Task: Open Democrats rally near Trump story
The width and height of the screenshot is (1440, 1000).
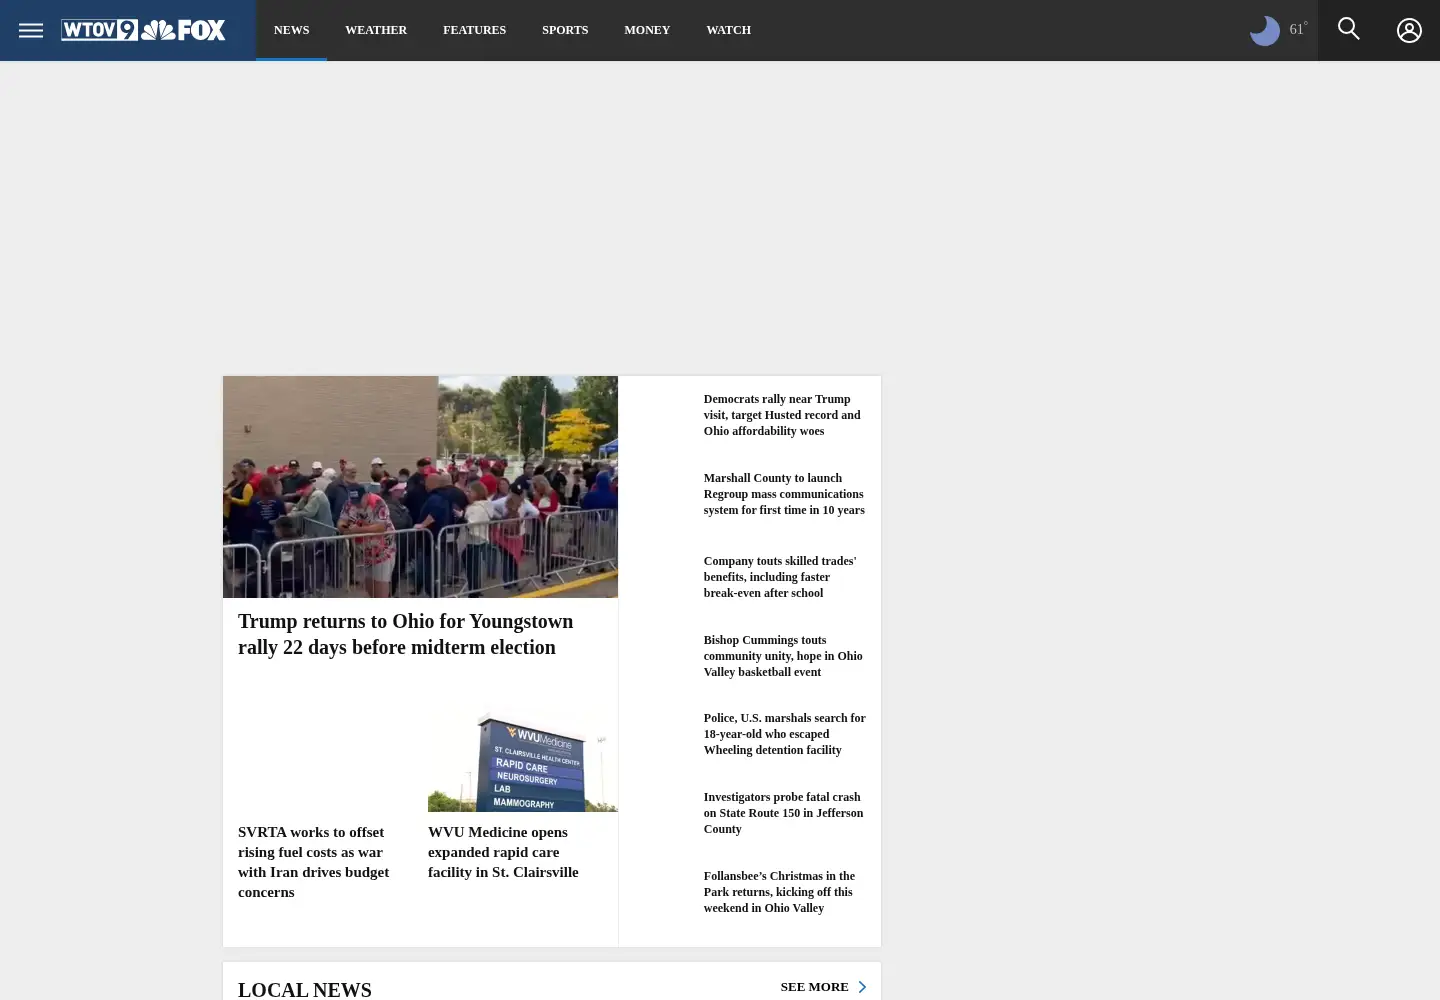Action: (782, 415)
